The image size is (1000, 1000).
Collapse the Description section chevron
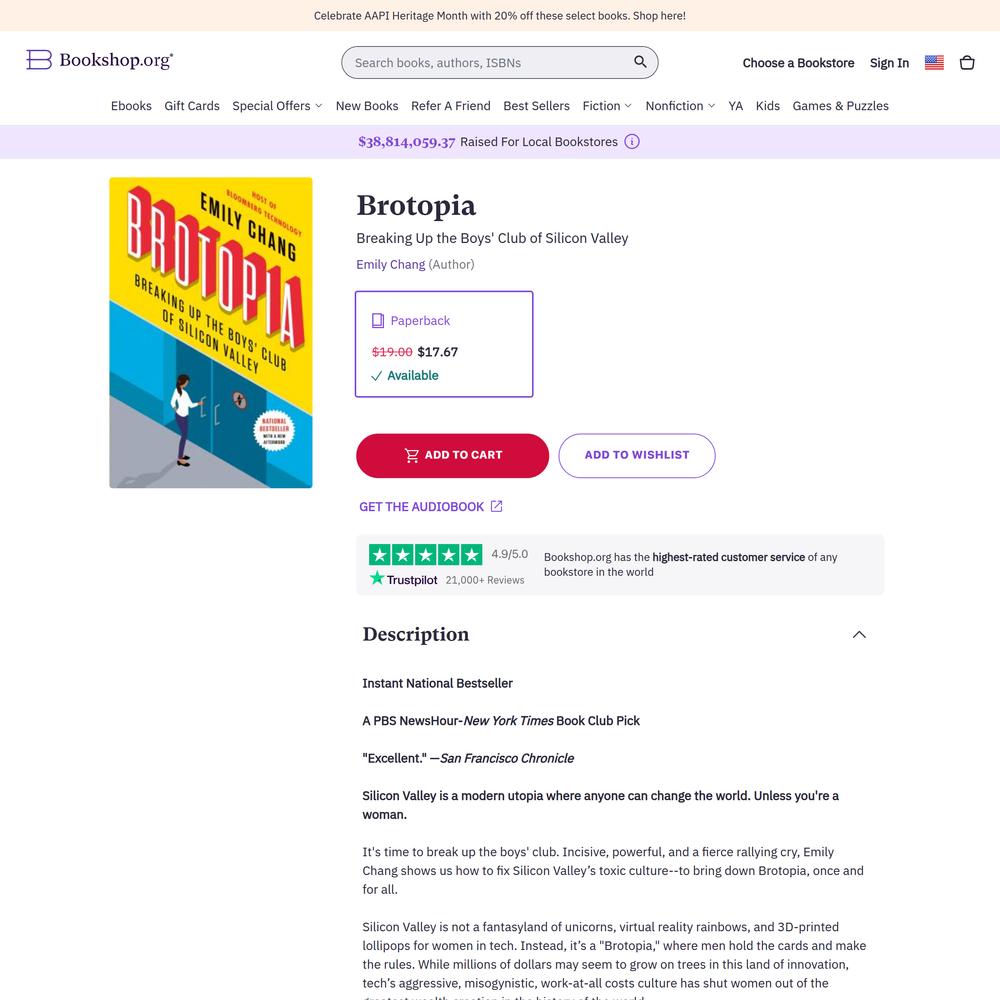859,635
